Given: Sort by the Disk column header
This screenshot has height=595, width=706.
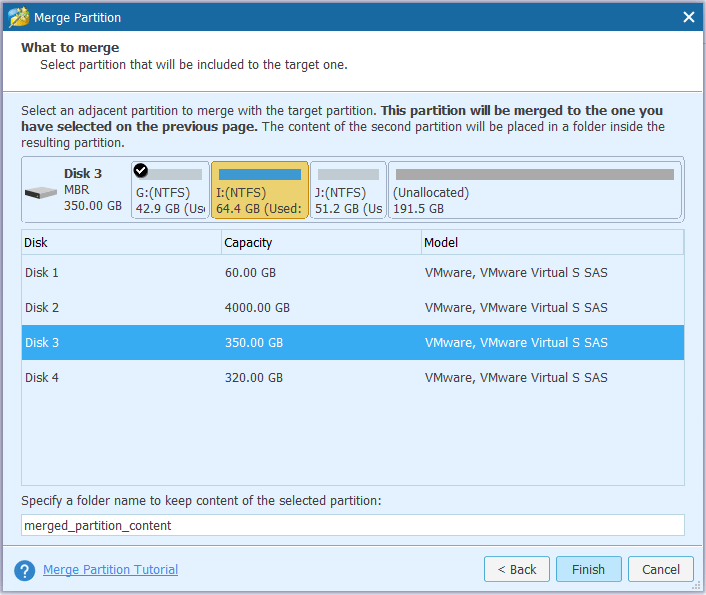Looking at the screenshot, I should tap(121, 242).
